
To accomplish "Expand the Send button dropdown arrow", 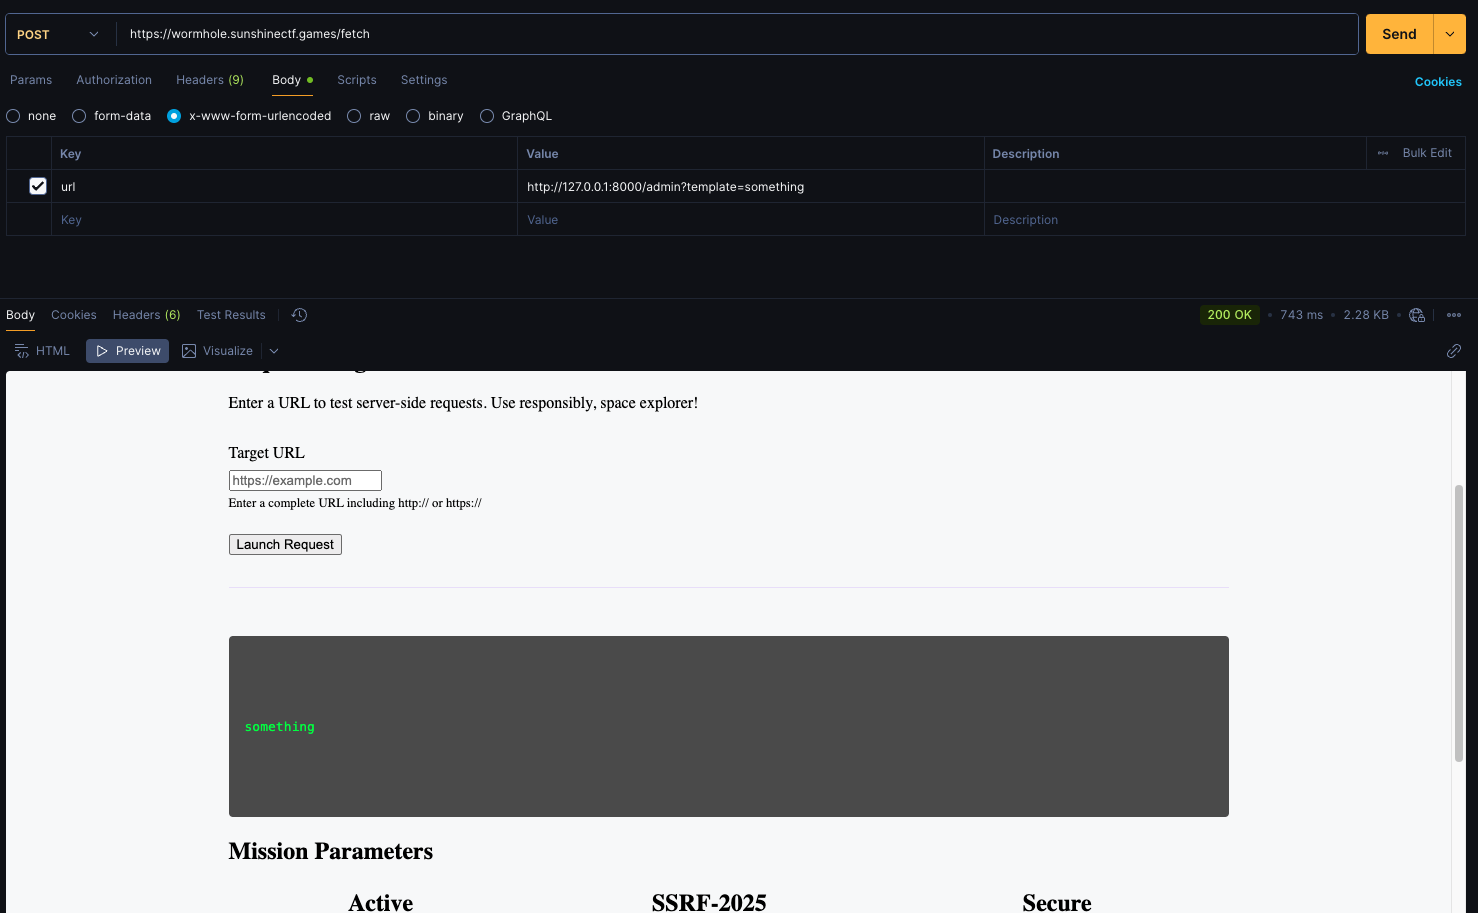I will point(1449,34).
